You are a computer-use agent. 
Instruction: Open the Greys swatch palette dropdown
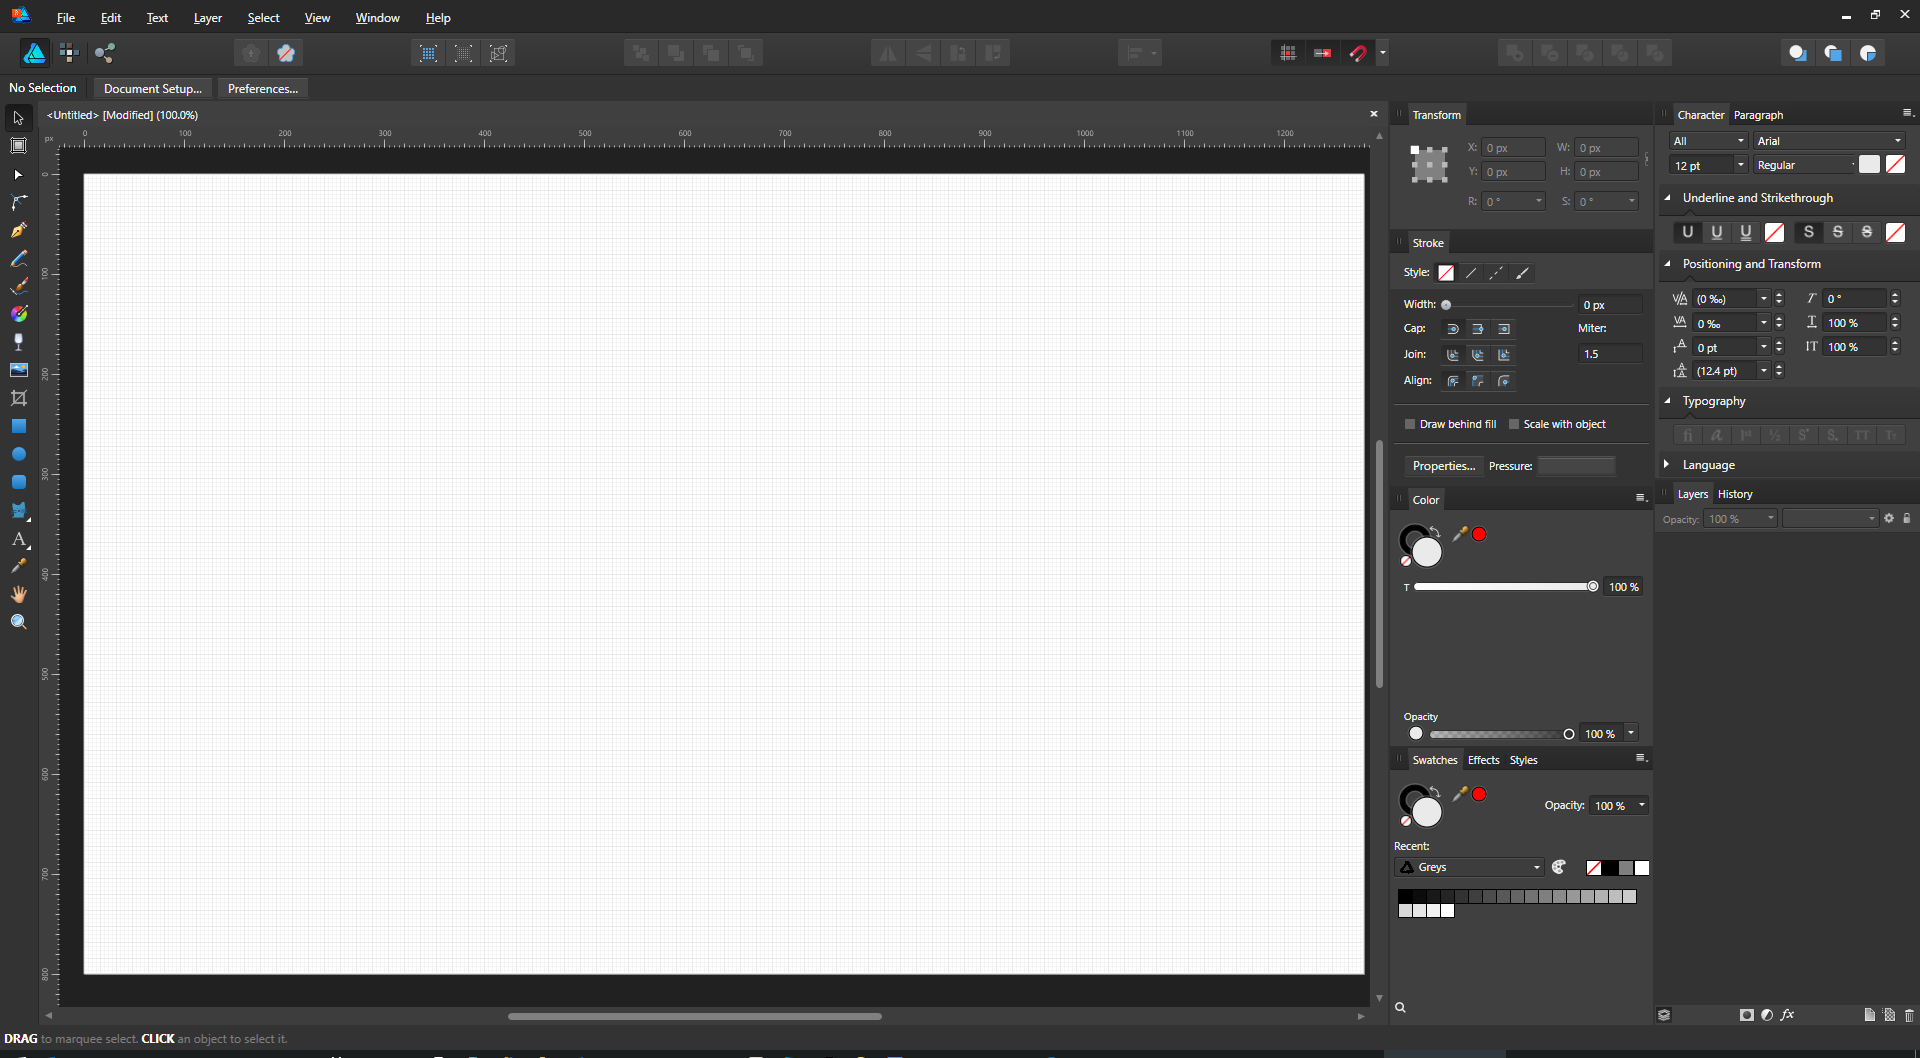coord(1470,867)
